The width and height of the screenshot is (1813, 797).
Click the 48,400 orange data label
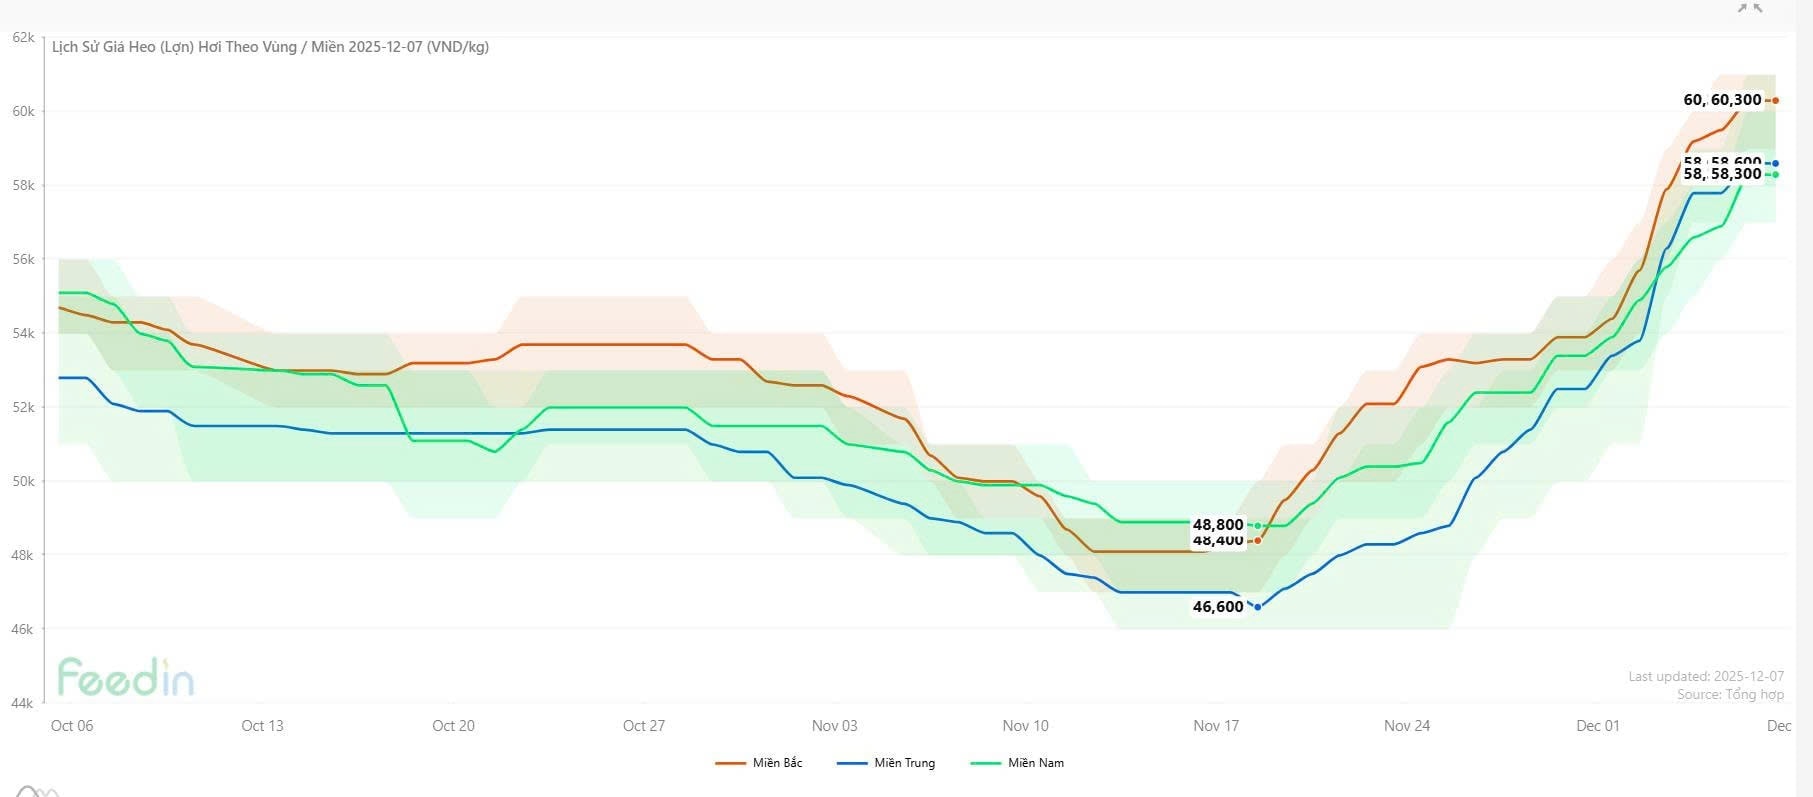click(1218, 541)
